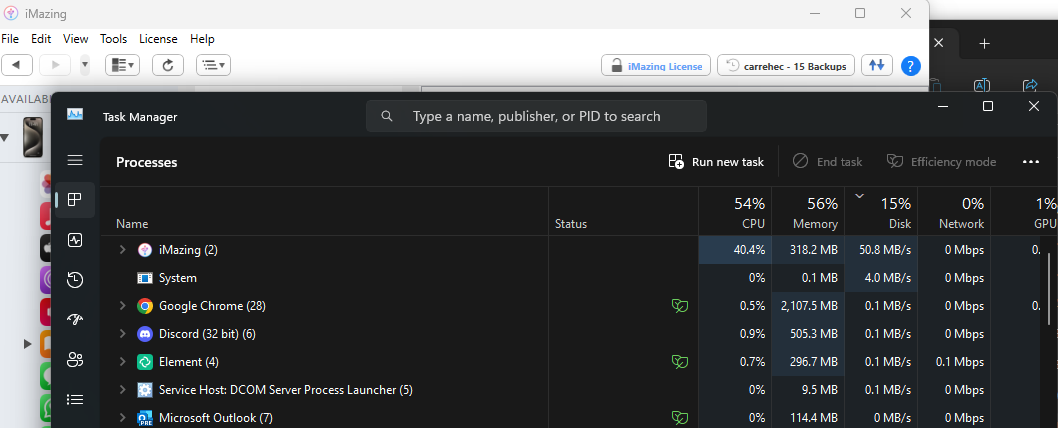Click Google Chrome 2,107.5 MB memory cell
The image size is (1058, 428).
[x=808, y=306]
